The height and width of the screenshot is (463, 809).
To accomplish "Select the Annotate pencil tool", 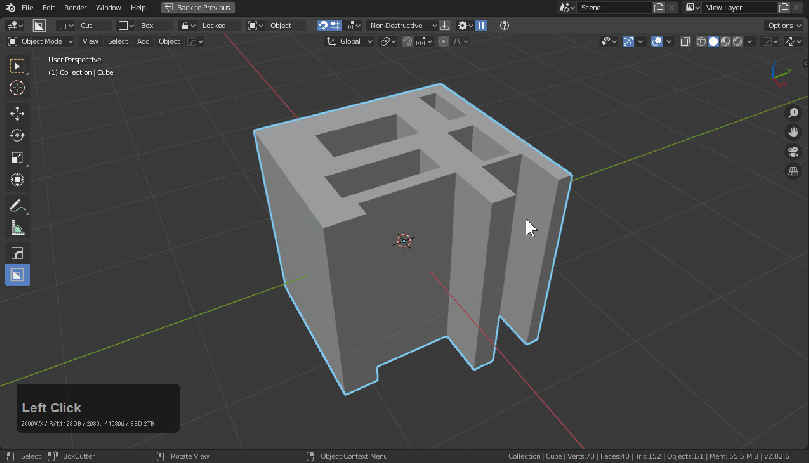I will coord(17,206).
